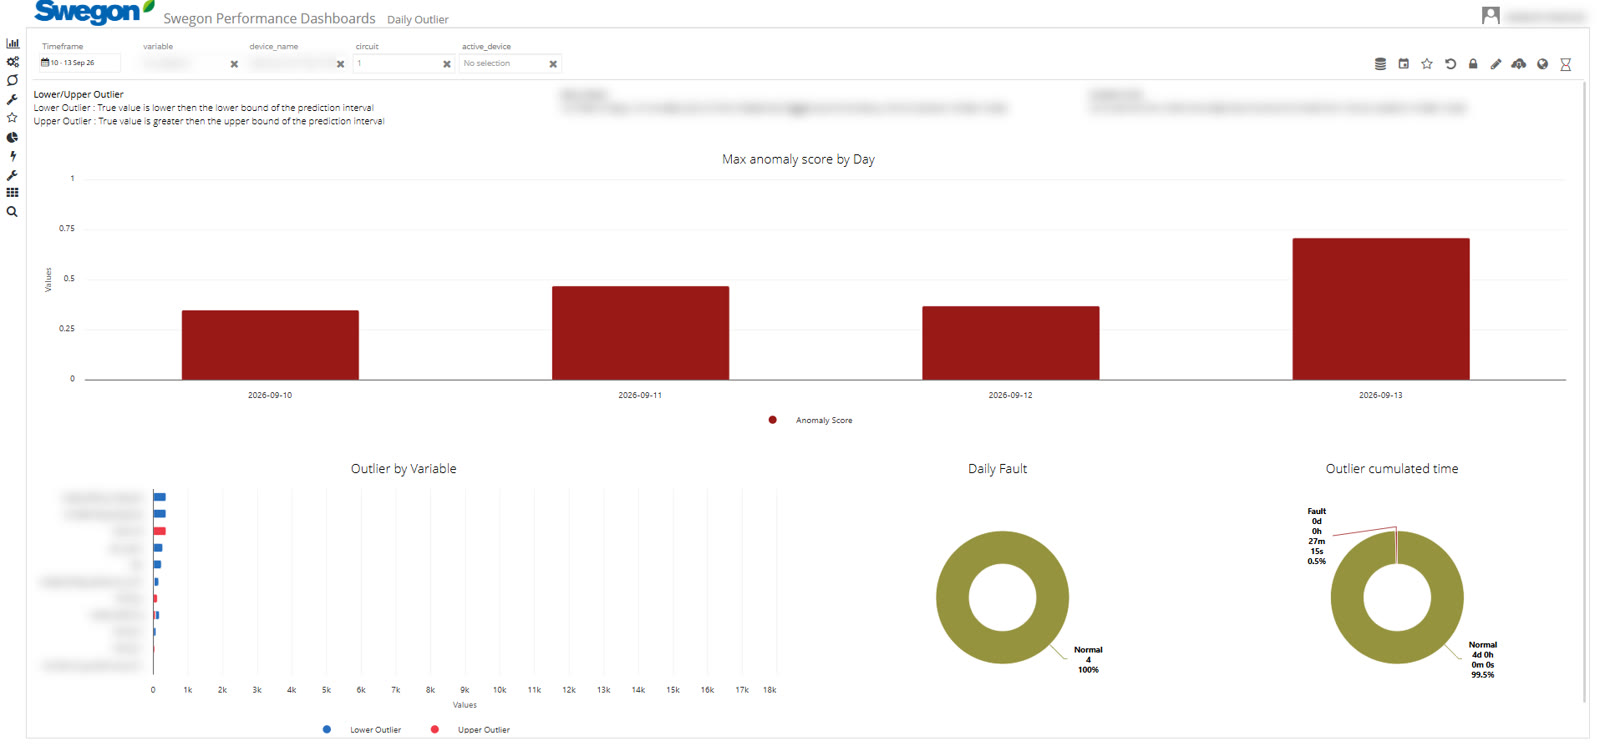Click the page vertical scrollbar

(1587, 392)
